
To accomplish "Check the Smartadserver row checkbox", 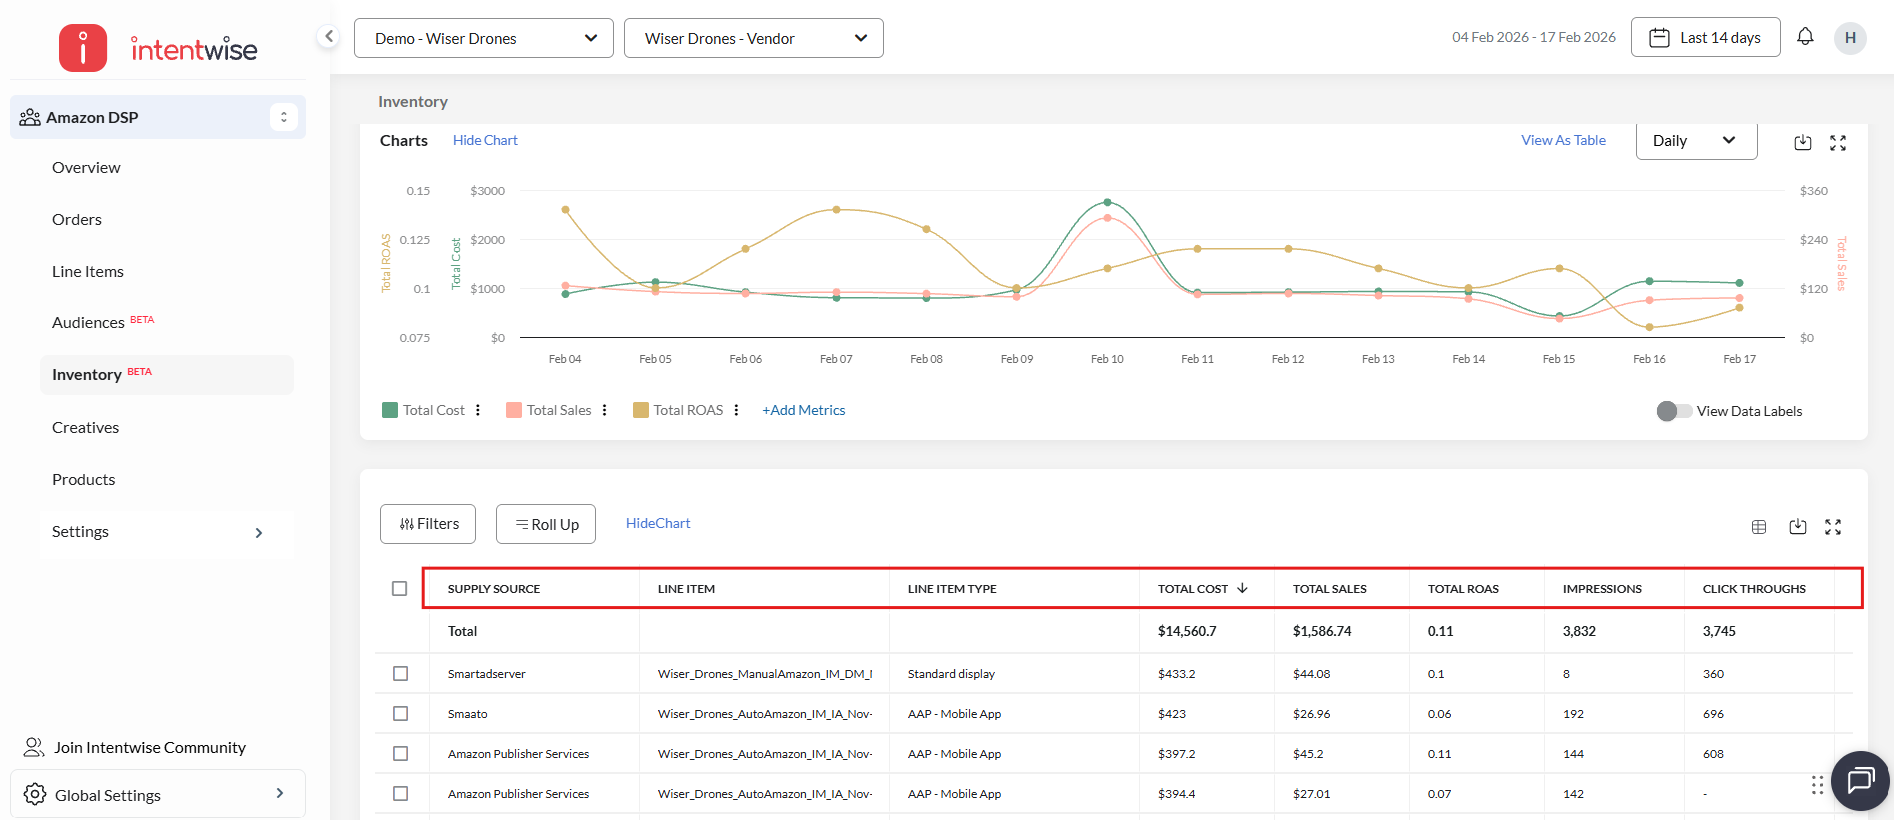I will (x=400, y=674).
